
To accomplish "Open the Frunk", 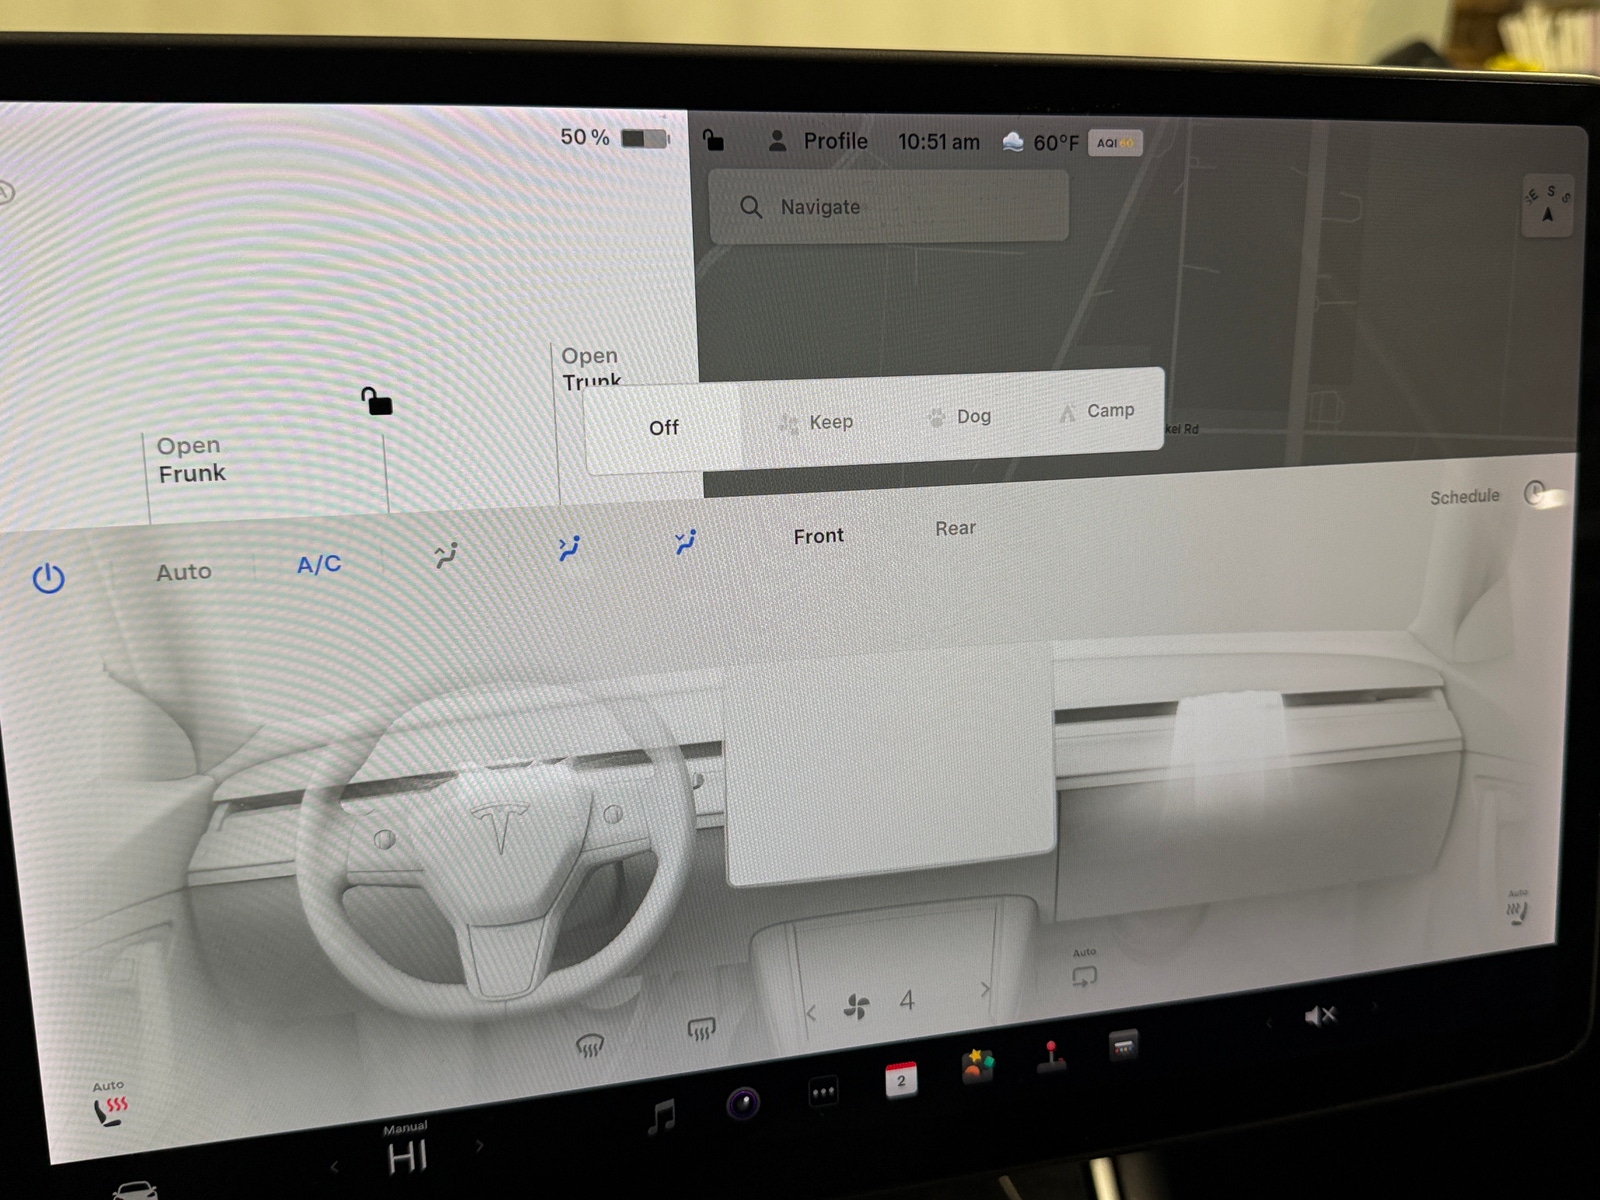I will click(190, 460).
